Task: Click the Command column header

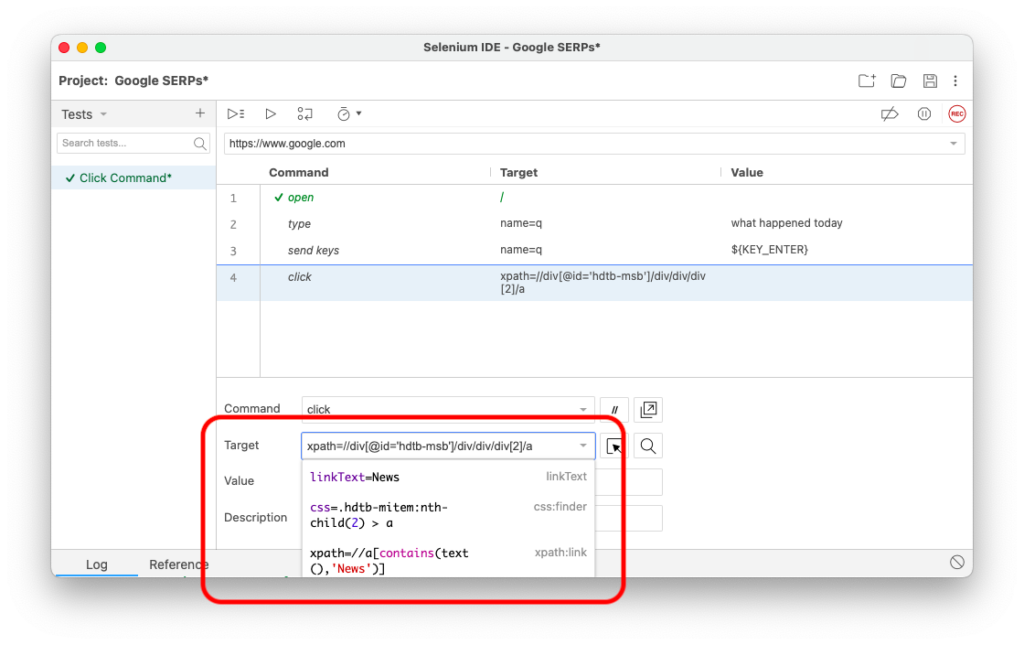Action: (298, 172)
